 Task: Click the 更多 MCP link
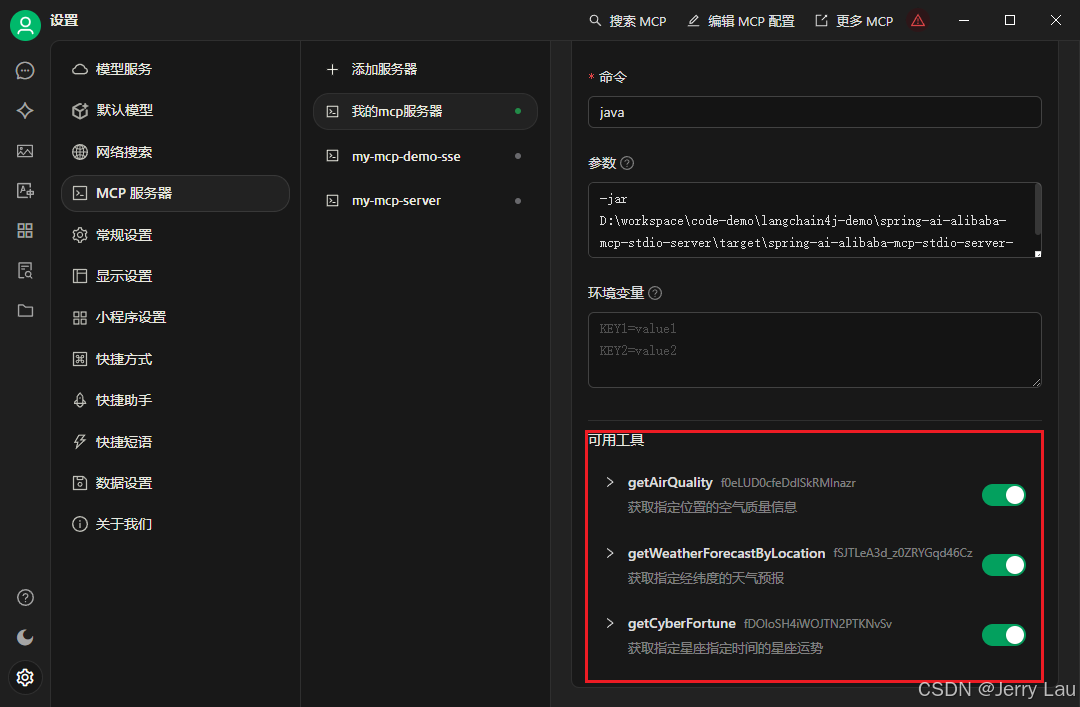(x=854, y=21)
